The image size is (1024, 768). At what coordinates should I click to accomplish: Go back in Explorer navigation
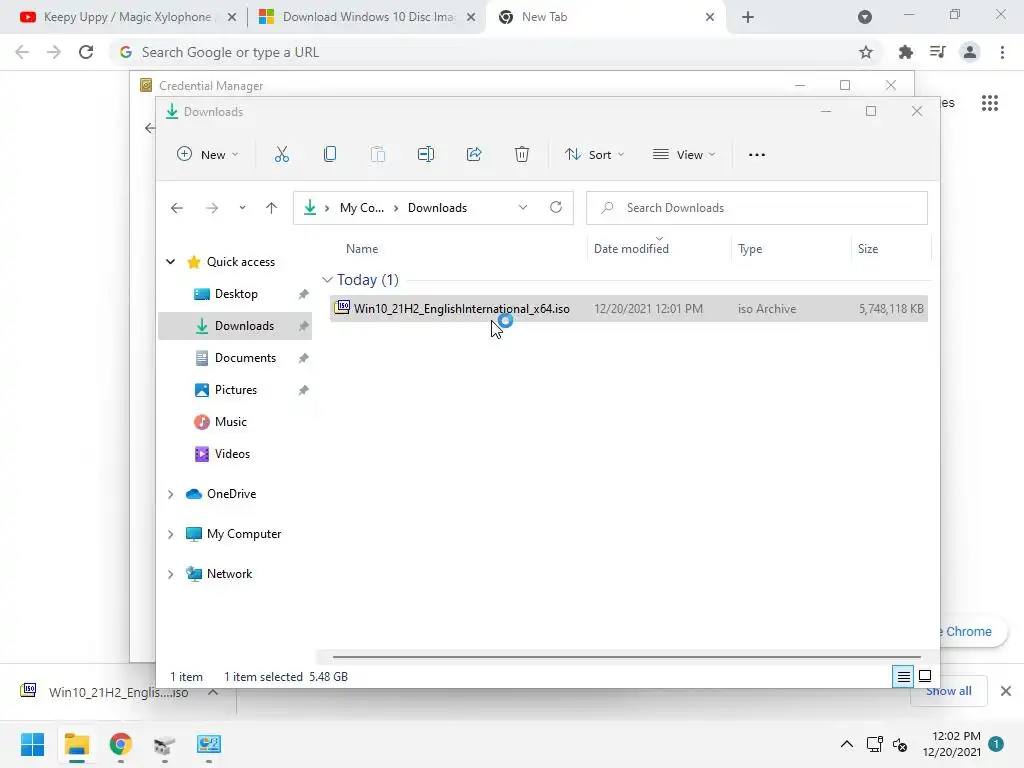click(x=177, y=208)
